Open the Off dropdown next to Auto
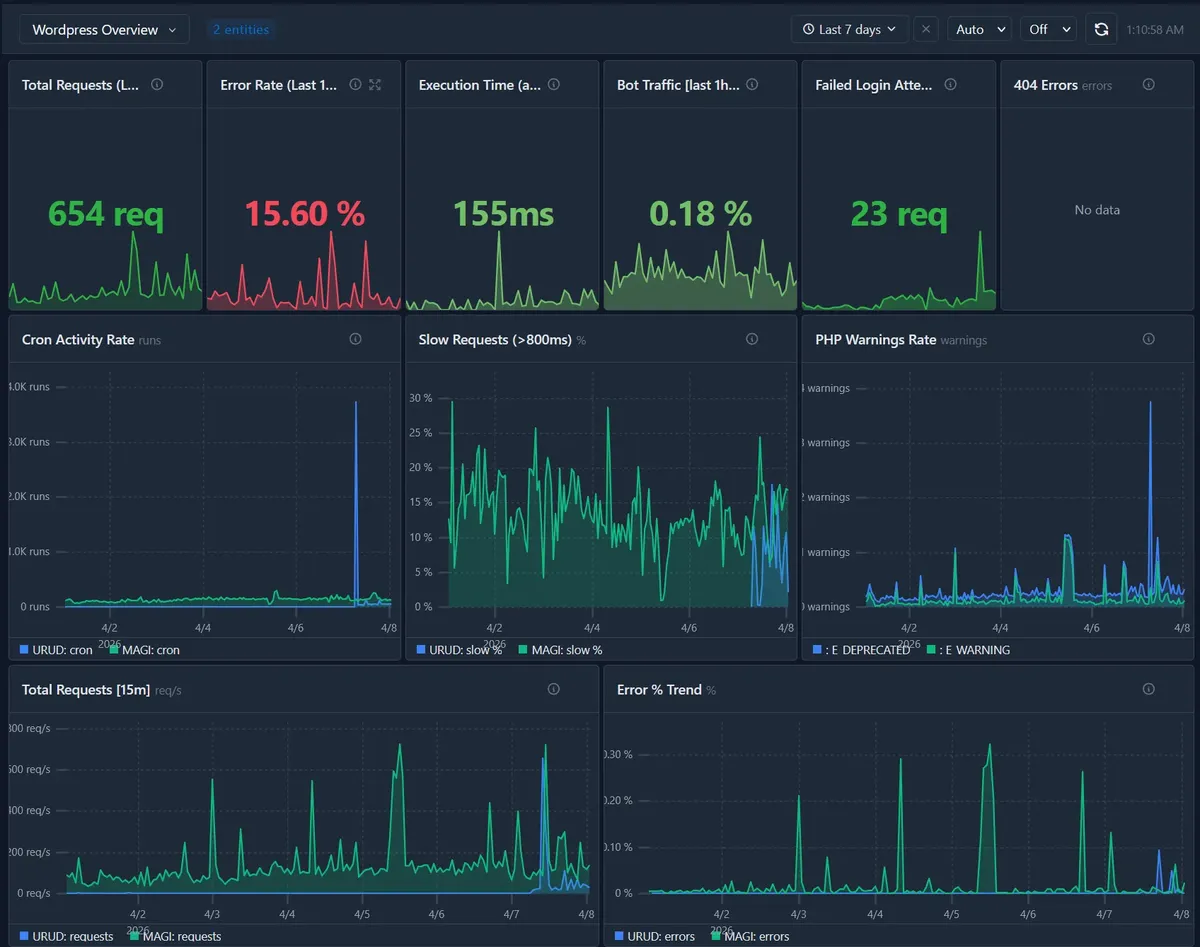The width and height of the screenshot is (1200, 947). tap(1048, 29)
